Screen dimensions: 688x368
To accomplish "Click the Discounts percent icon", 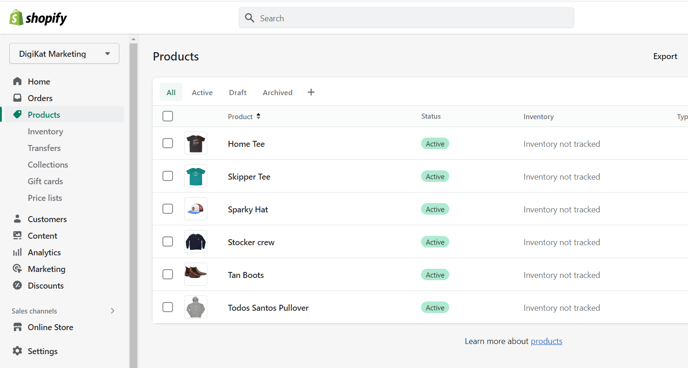I will click(17, 286).
